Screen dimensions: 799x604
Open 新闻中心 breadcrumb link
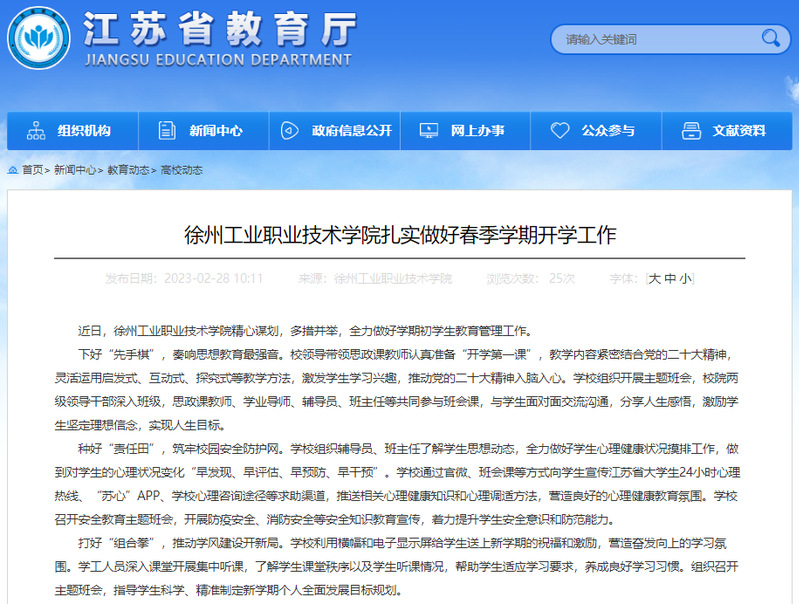coord(75,170)
